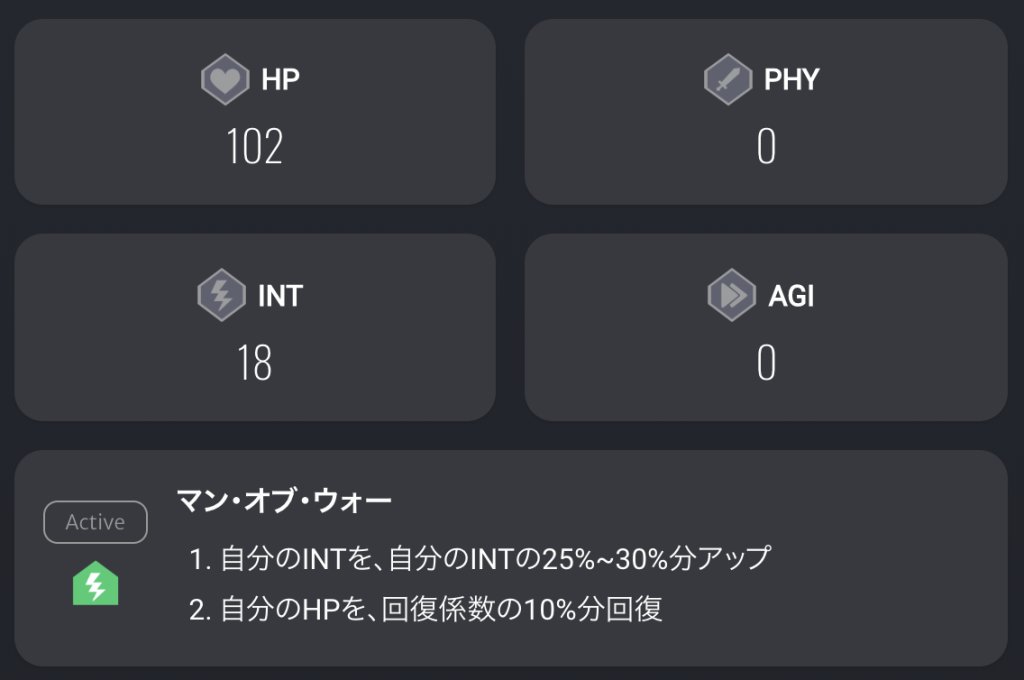Screen dimensions: 1024x680
Task: Open the マン・オブ・ウォー skill title
Action: tap(284, 499)
